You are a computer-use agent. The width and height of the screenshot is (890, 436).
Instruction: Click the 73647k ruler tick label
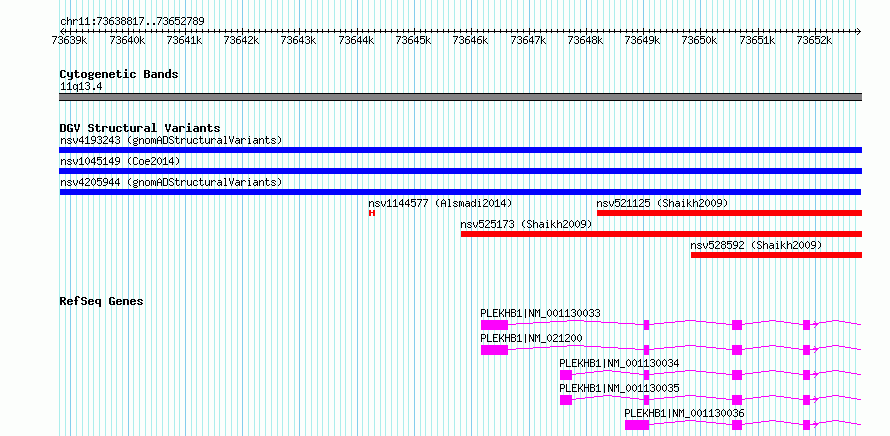coord(528,40)
